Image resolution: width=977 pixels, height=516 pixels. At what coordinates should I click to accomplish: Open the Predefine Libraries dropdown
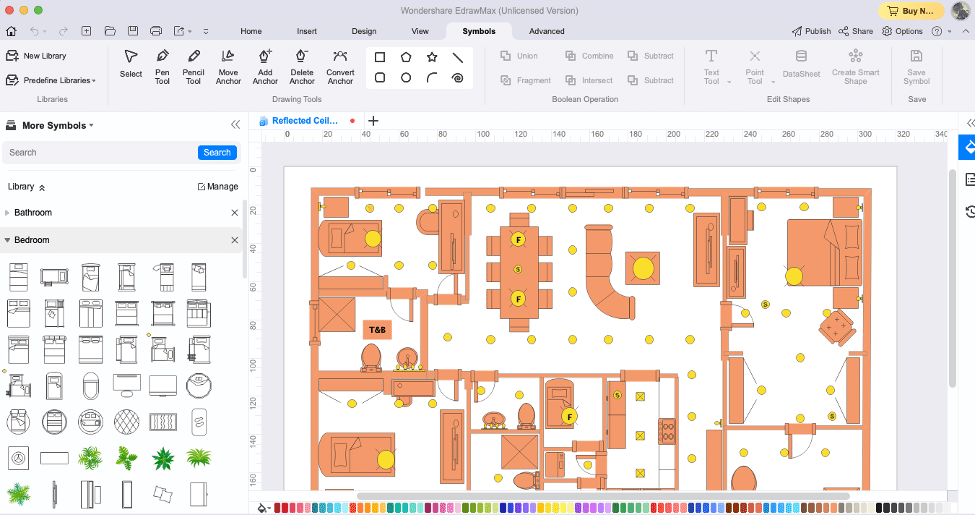pos(50,80)
